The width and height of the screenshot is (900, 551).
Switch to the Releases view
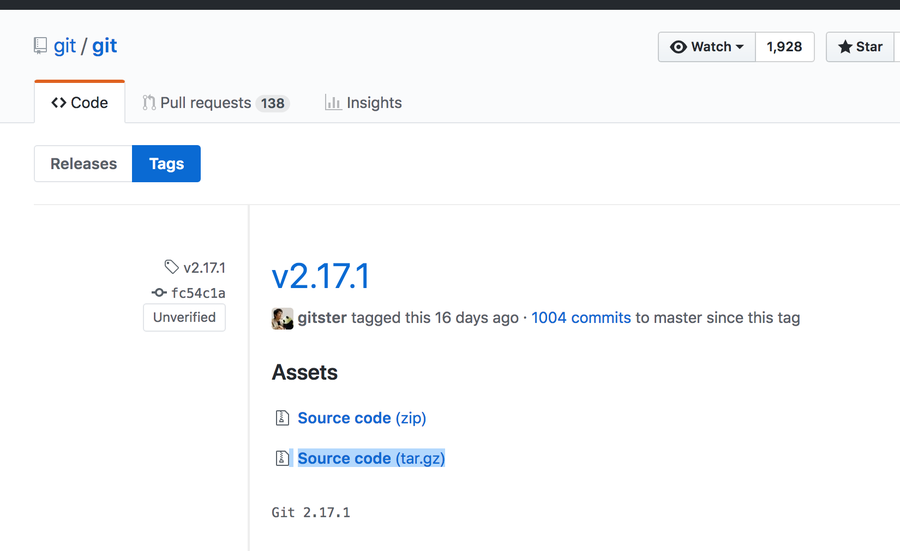click(83, 164)
